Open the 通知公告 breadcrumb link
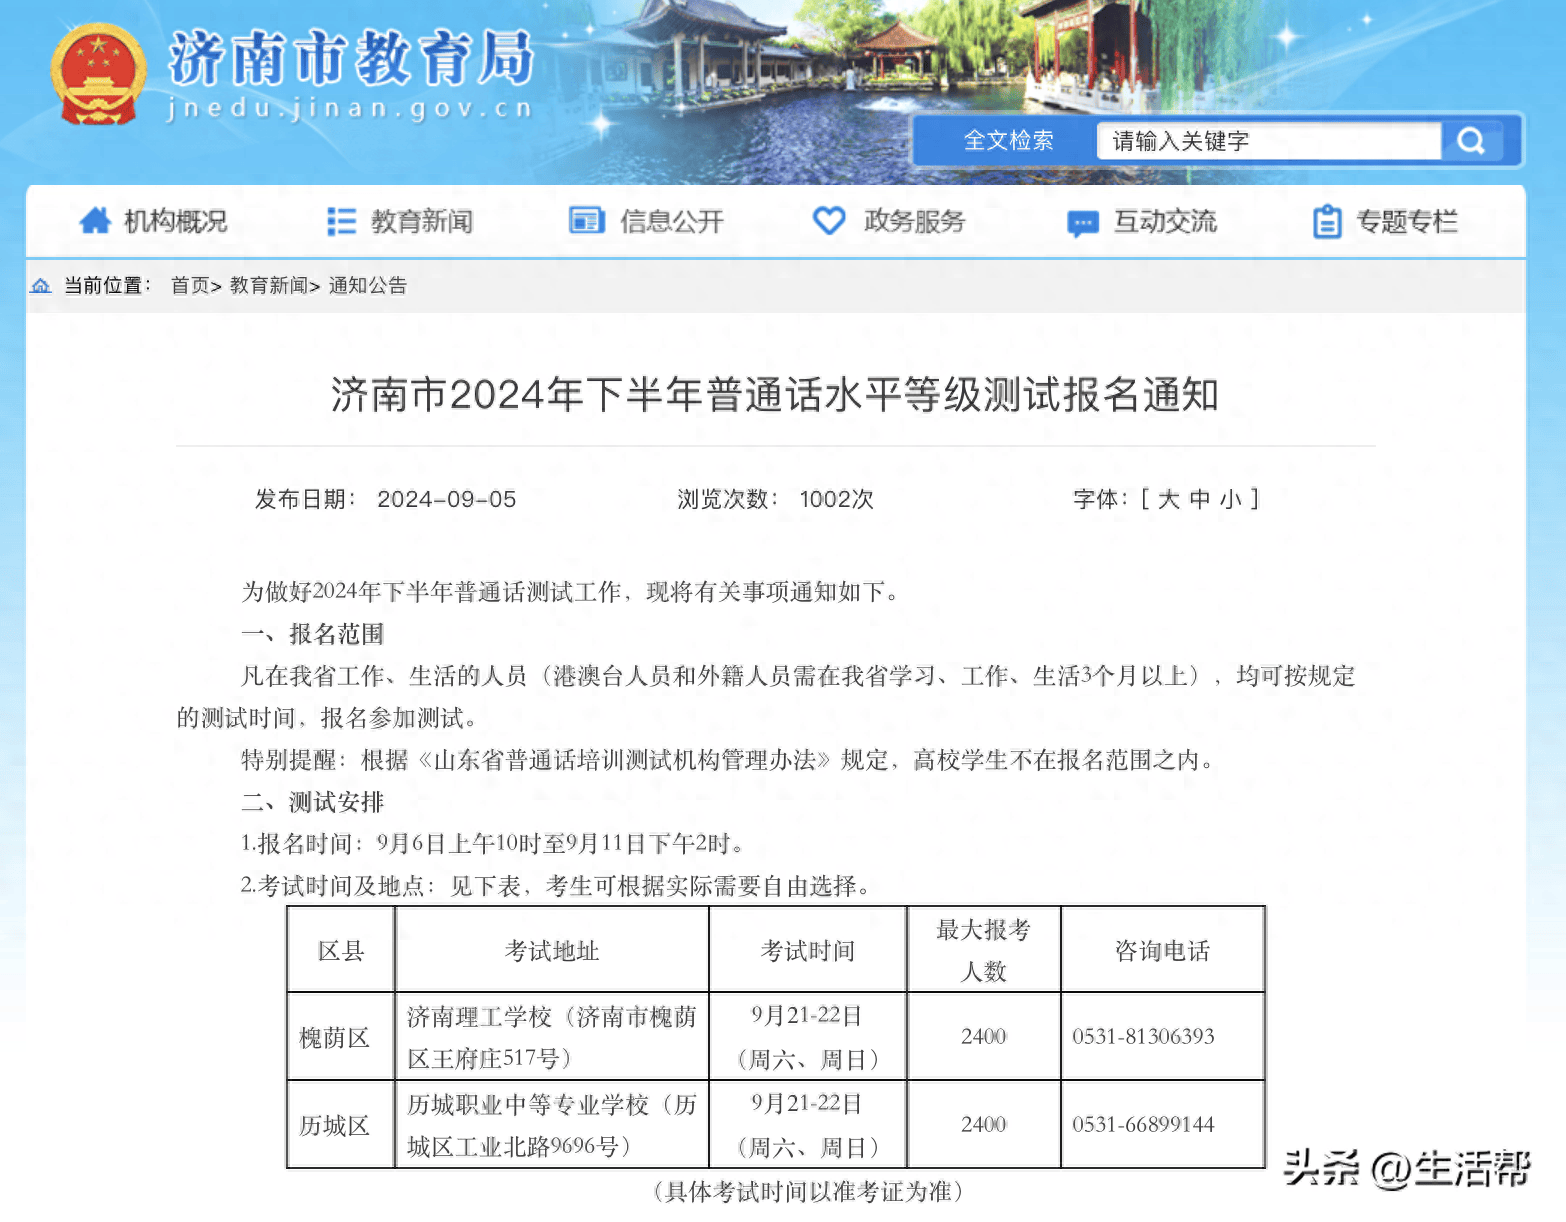Viewport: 1566px width, 1222px height. pos(366,286)
